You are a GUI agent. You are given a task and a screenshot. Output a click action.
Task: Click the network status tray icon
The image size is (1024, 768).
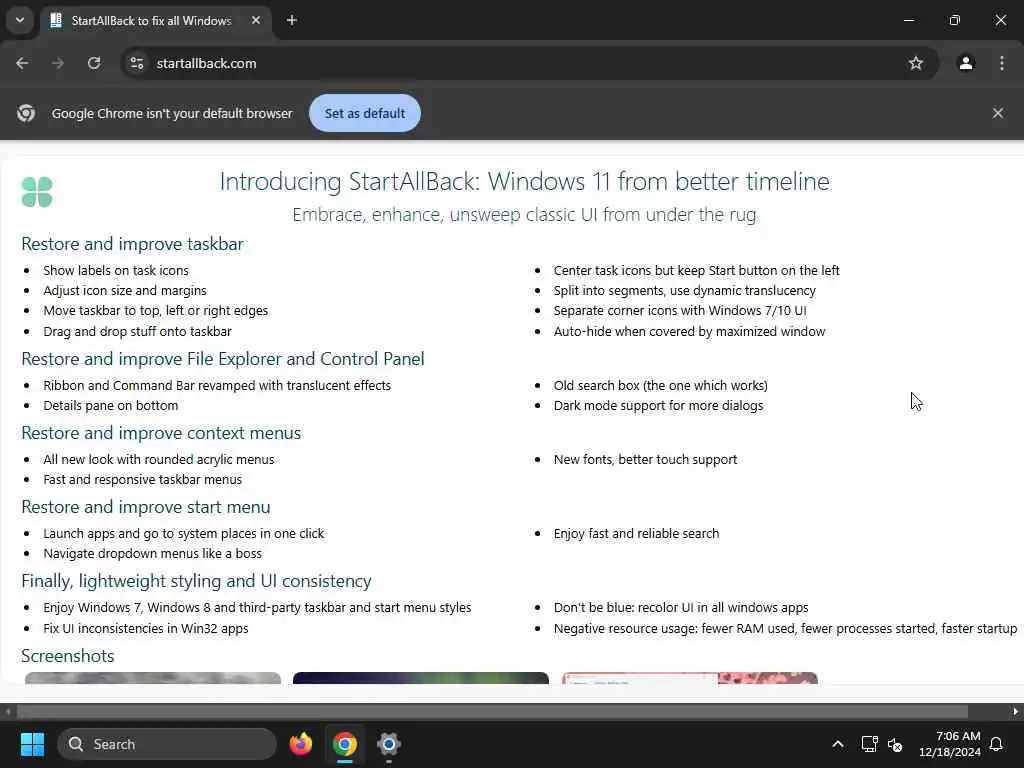pos(869,744)
